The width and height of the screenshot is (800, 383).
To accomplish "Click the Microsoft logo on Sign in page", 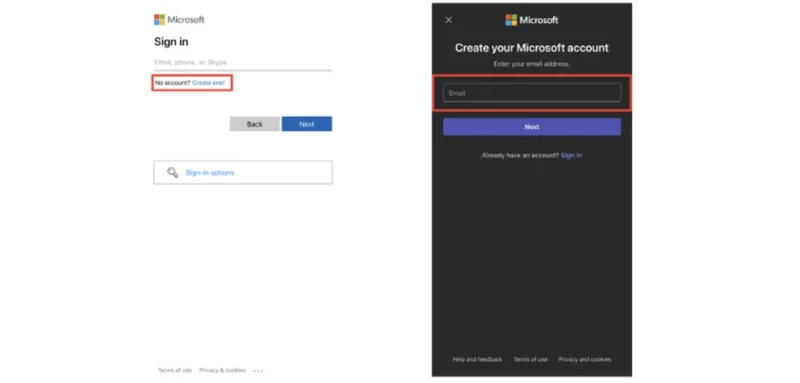I will click(x=179, y=20).
